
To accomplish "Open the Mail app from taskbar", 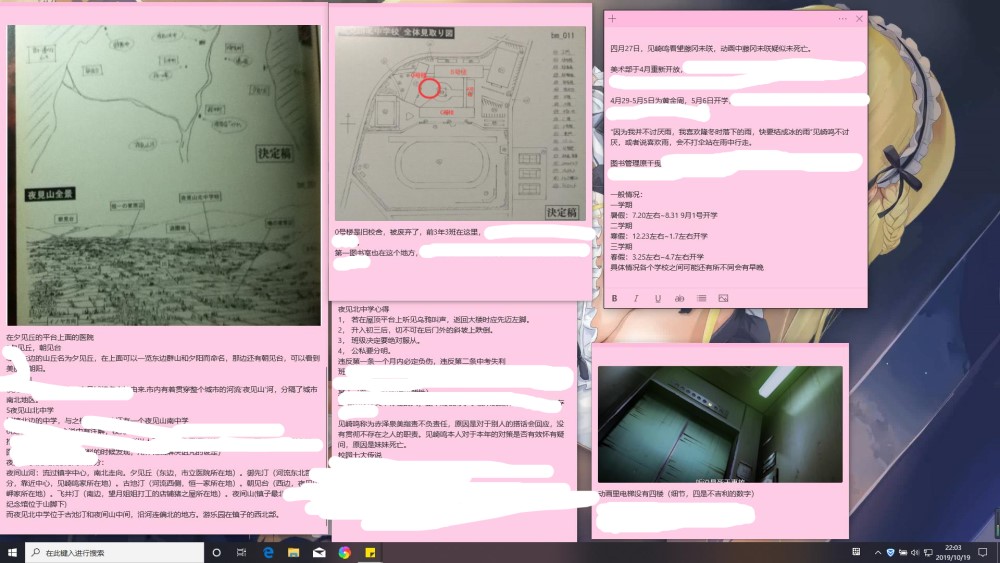I will click(319, 552).
